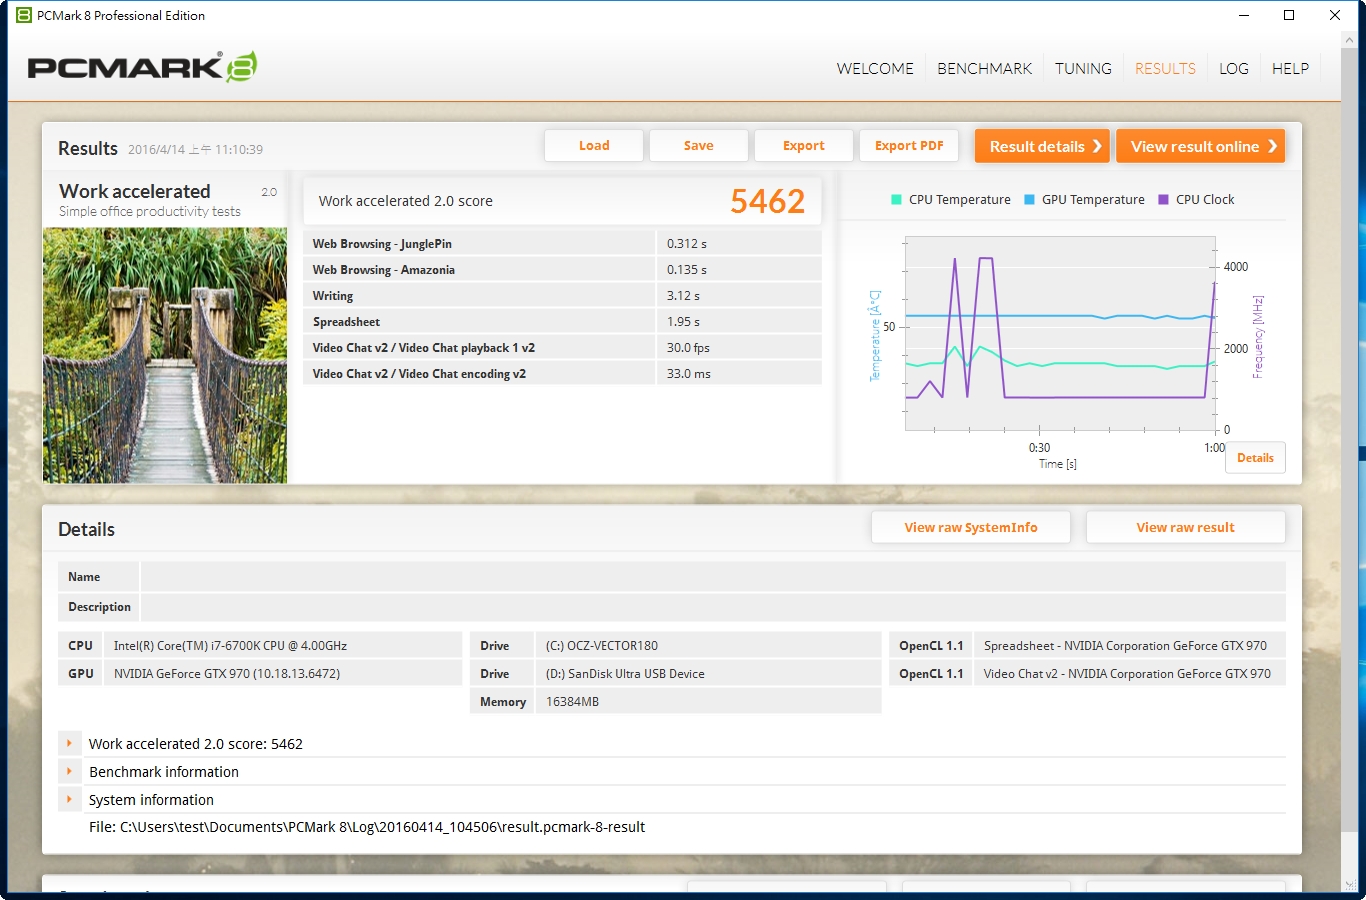Click the OCZ-VECTOR180 drive entry
Screen dimensions: 1366x900
[x=602, y=646]
